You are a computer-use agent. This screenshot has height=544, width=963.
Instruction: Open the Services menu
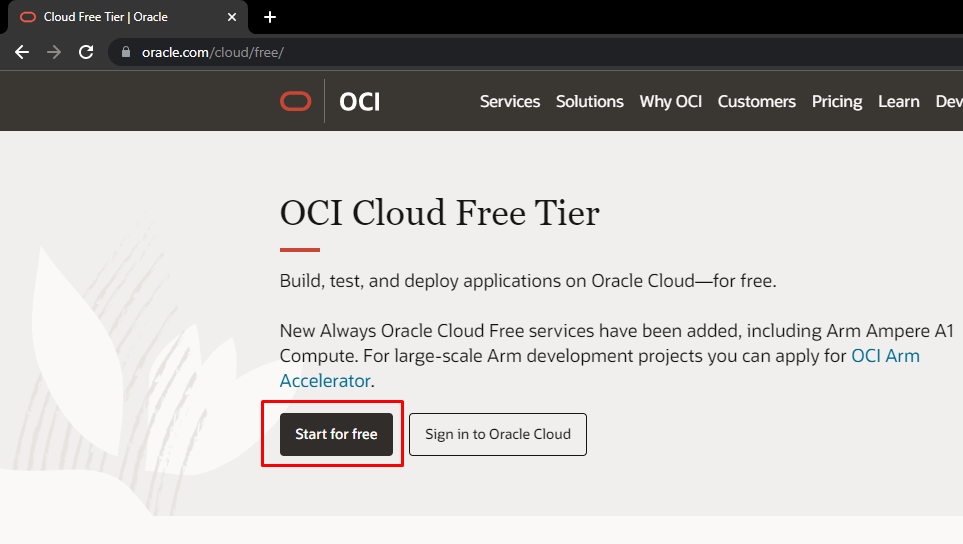click(510, 101)
